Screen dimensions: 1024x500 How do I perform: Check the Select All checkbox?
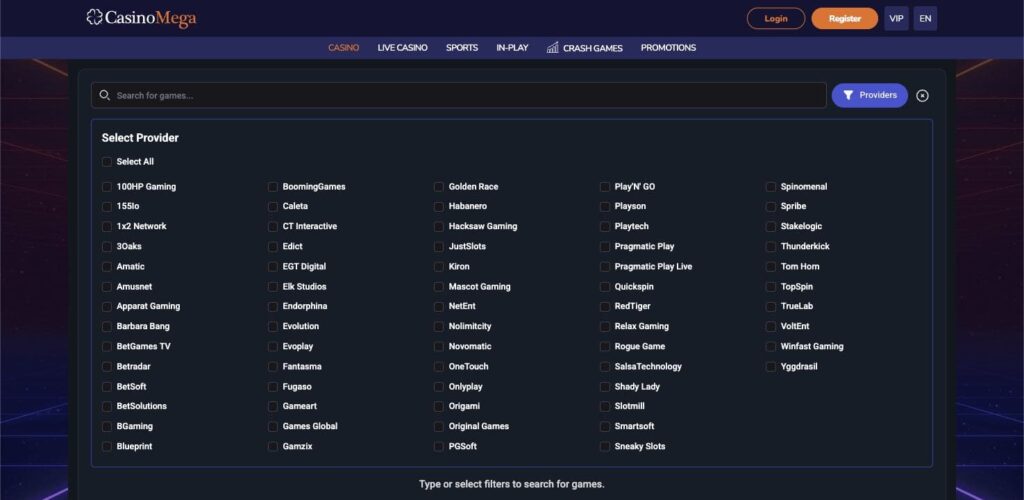coord(107,162)
